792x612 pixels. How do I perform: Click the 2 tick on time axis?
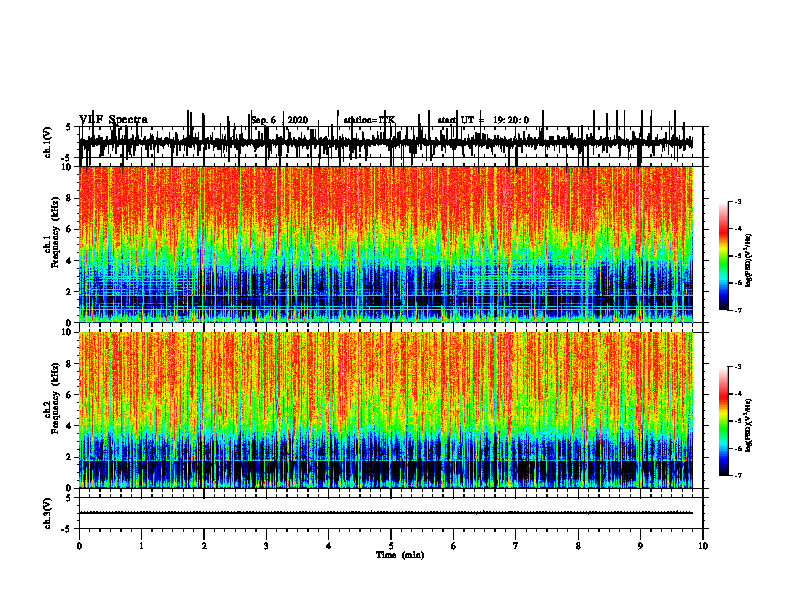[x=204, y=546]
